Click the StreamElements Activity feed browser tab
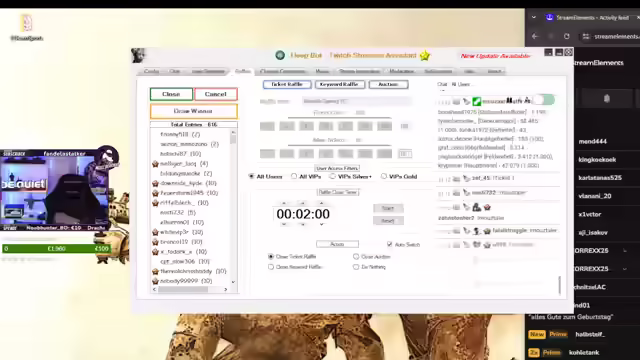This screenshot has height=360, width=640. tap(591, 18)
